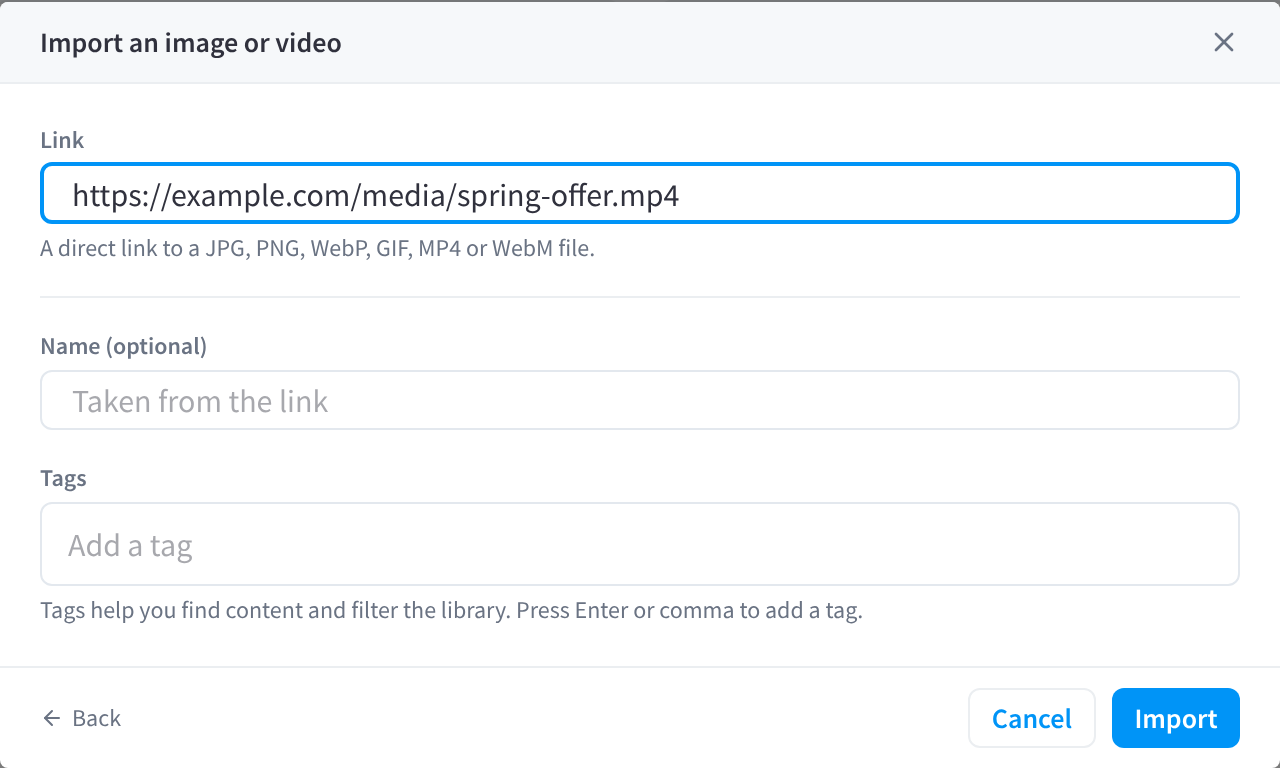Click the Add a tag field

point(640,545)
